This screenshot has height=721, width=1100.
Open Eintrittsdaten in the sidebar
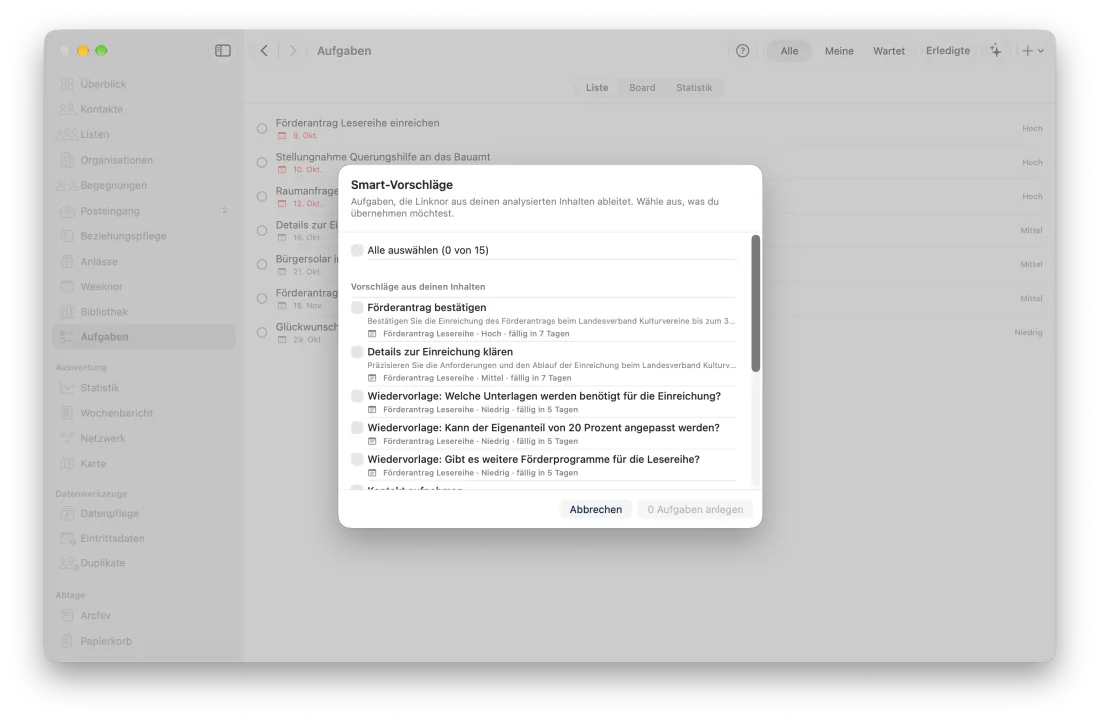click(144, 539)
